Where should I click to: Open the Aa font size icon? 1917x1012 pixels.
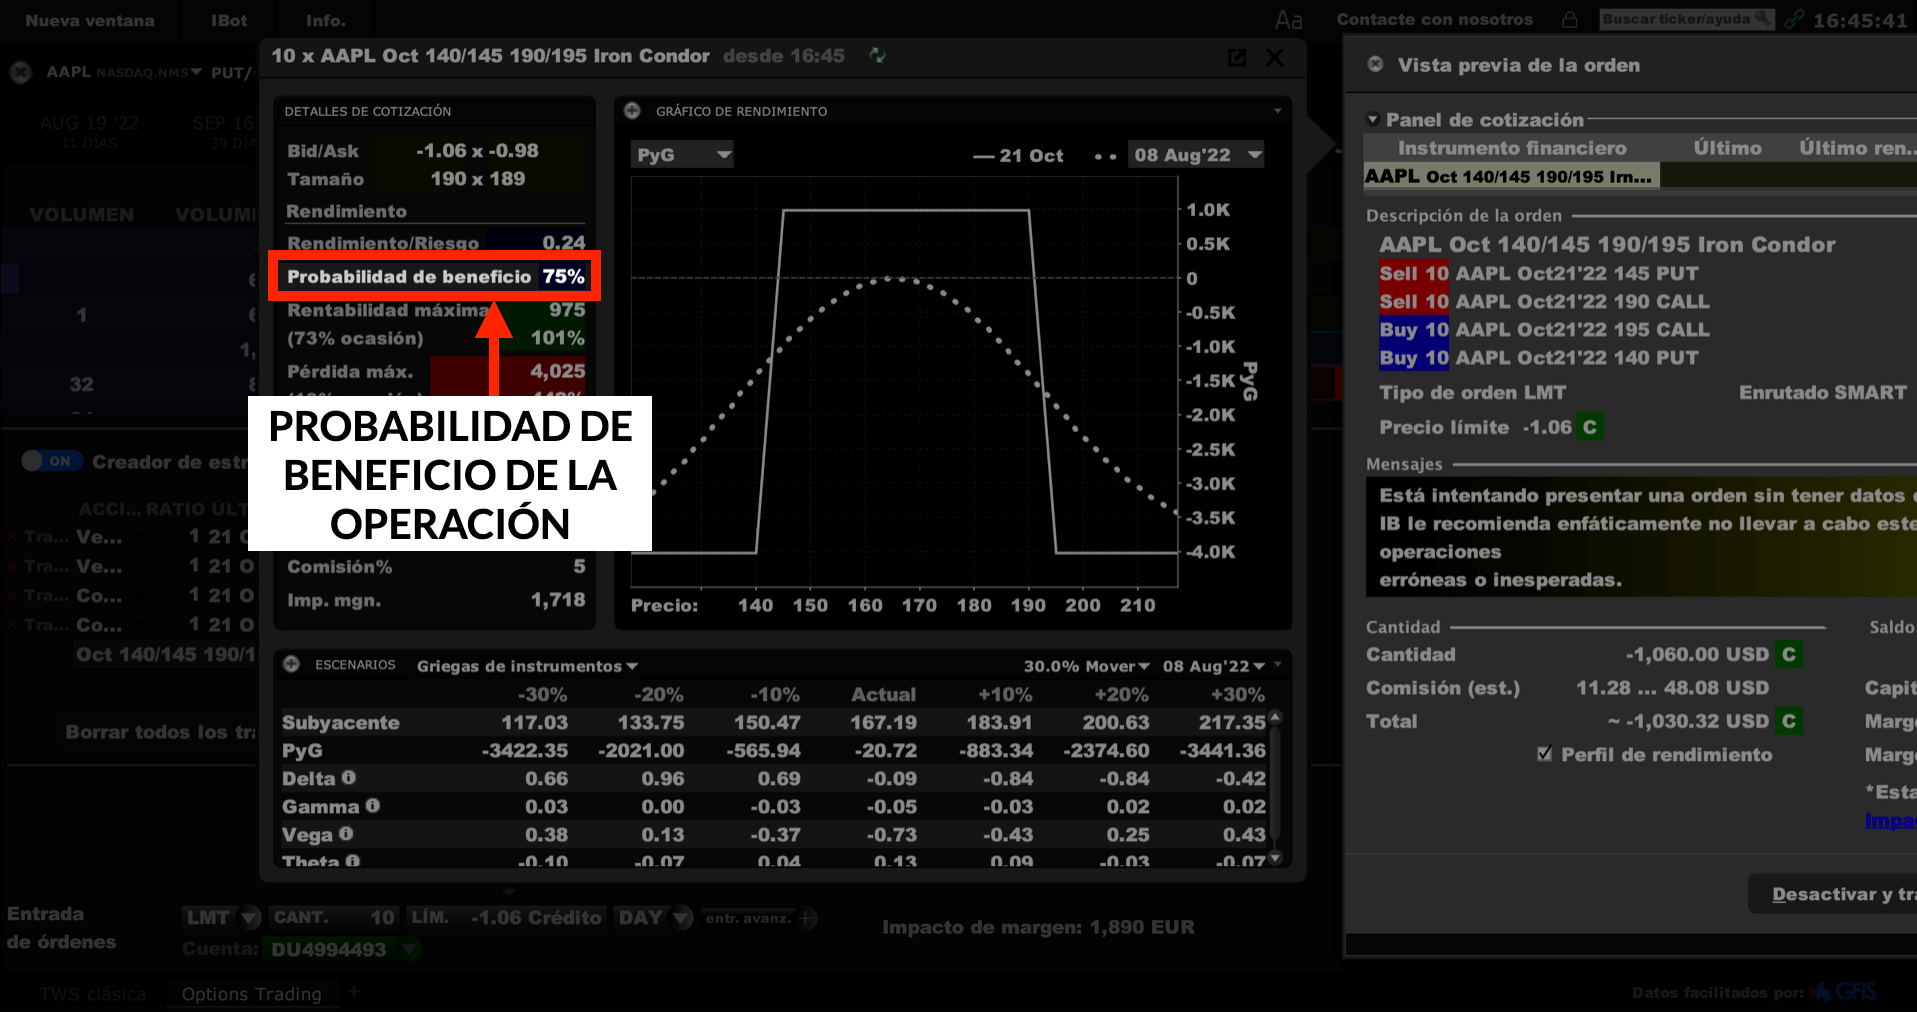point(1289,20)
